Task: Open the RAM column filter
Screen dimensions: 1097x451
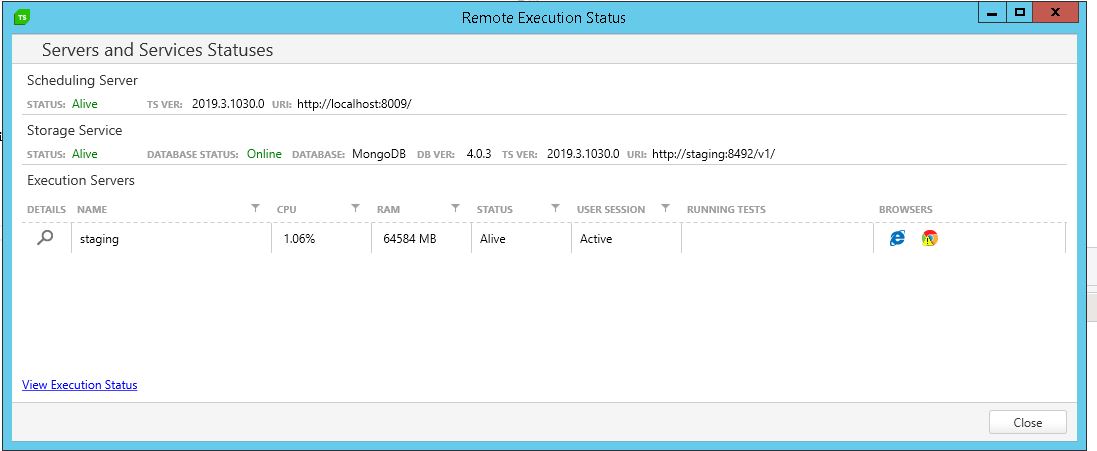Action: pos(455,208)
